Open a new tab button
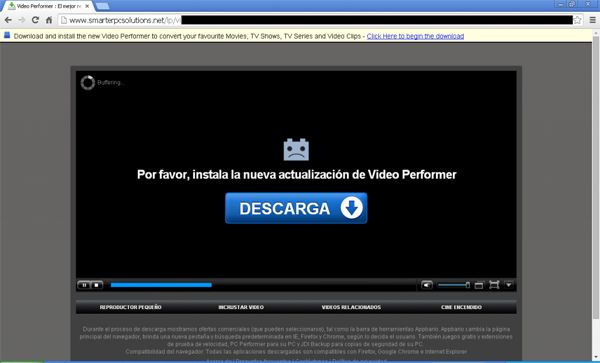 [x=102, y=6]
